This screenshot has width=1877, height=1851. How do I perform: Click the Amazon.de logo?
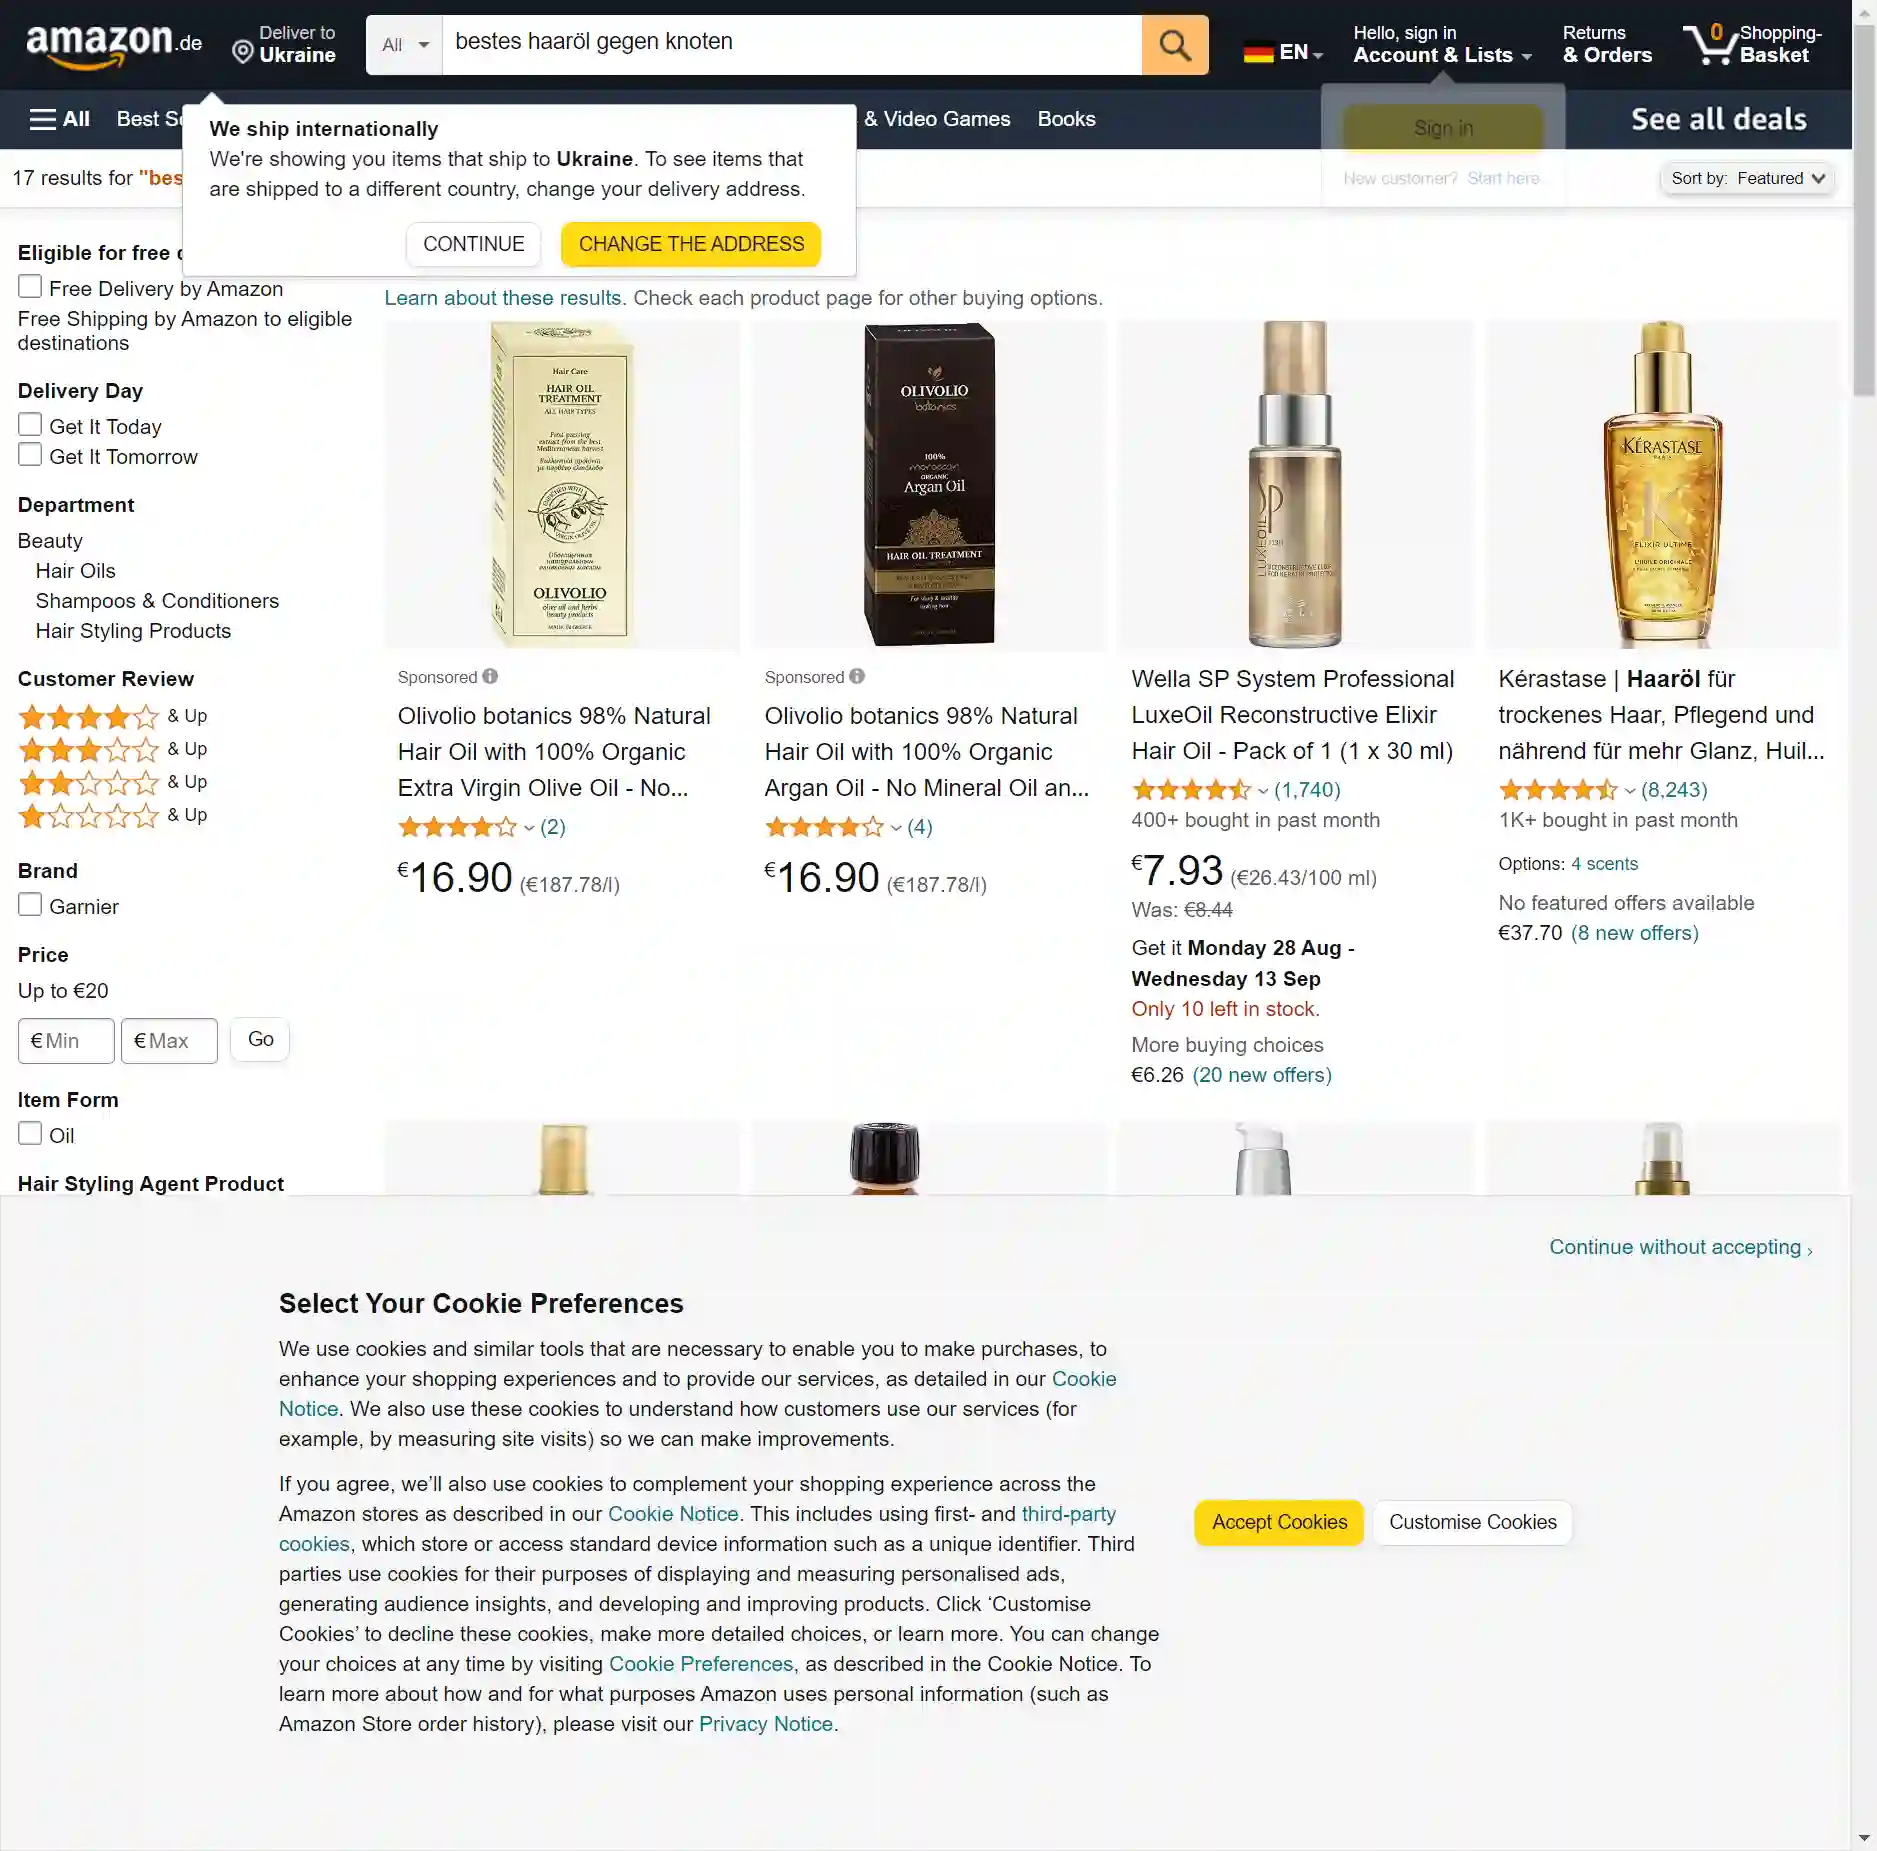click(114, 45)
